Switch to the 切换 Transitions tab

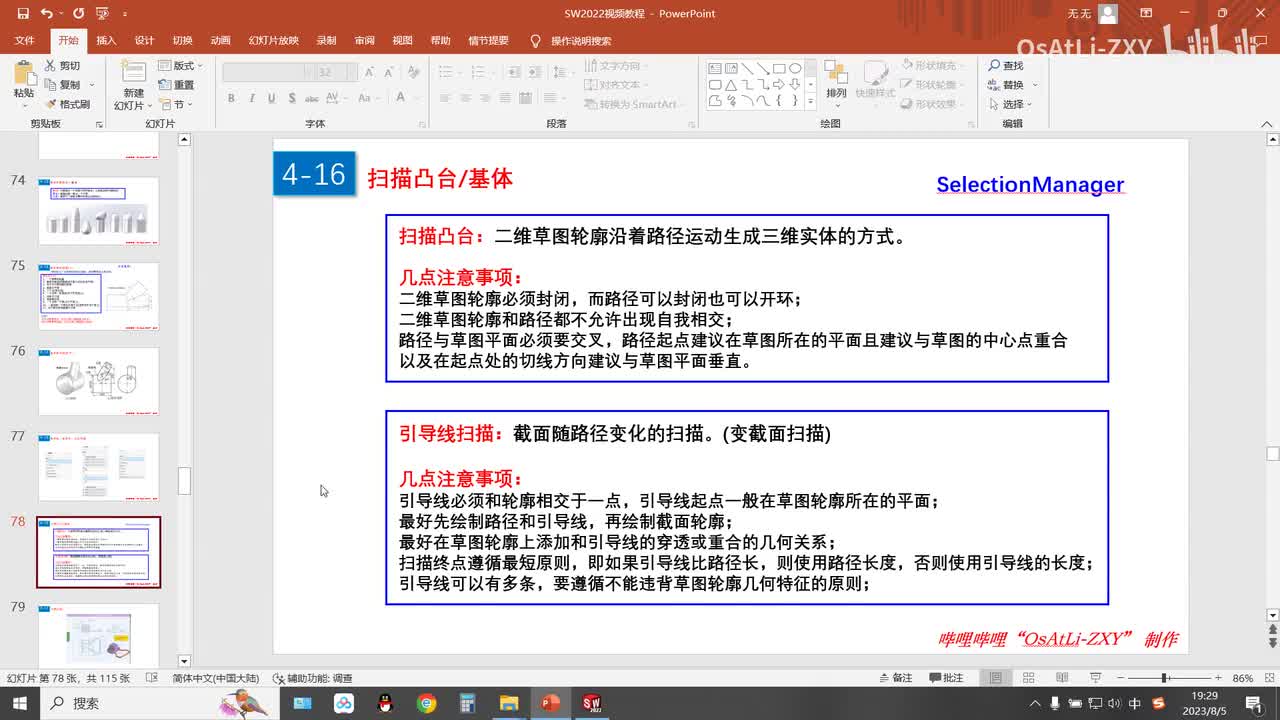pos(182,41)
